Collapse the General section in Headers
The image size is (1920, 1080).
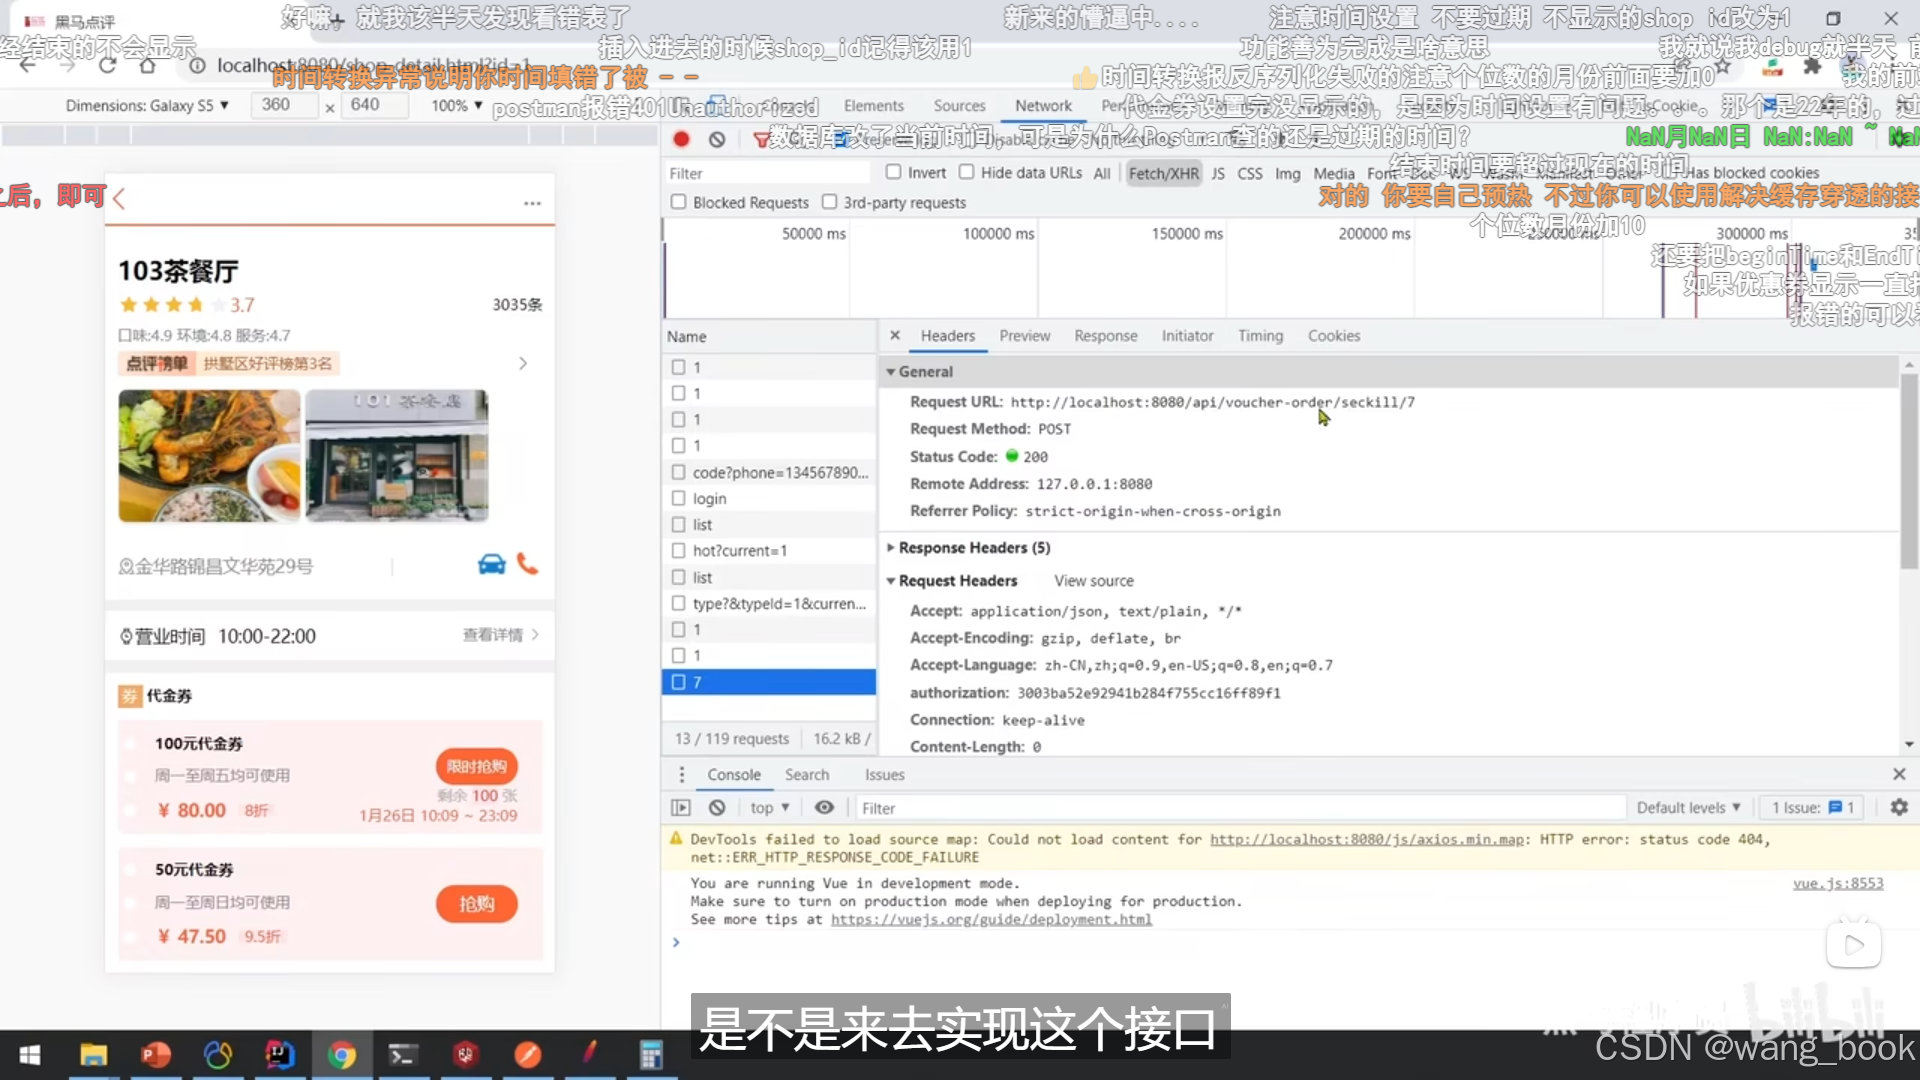coord(891,371)
